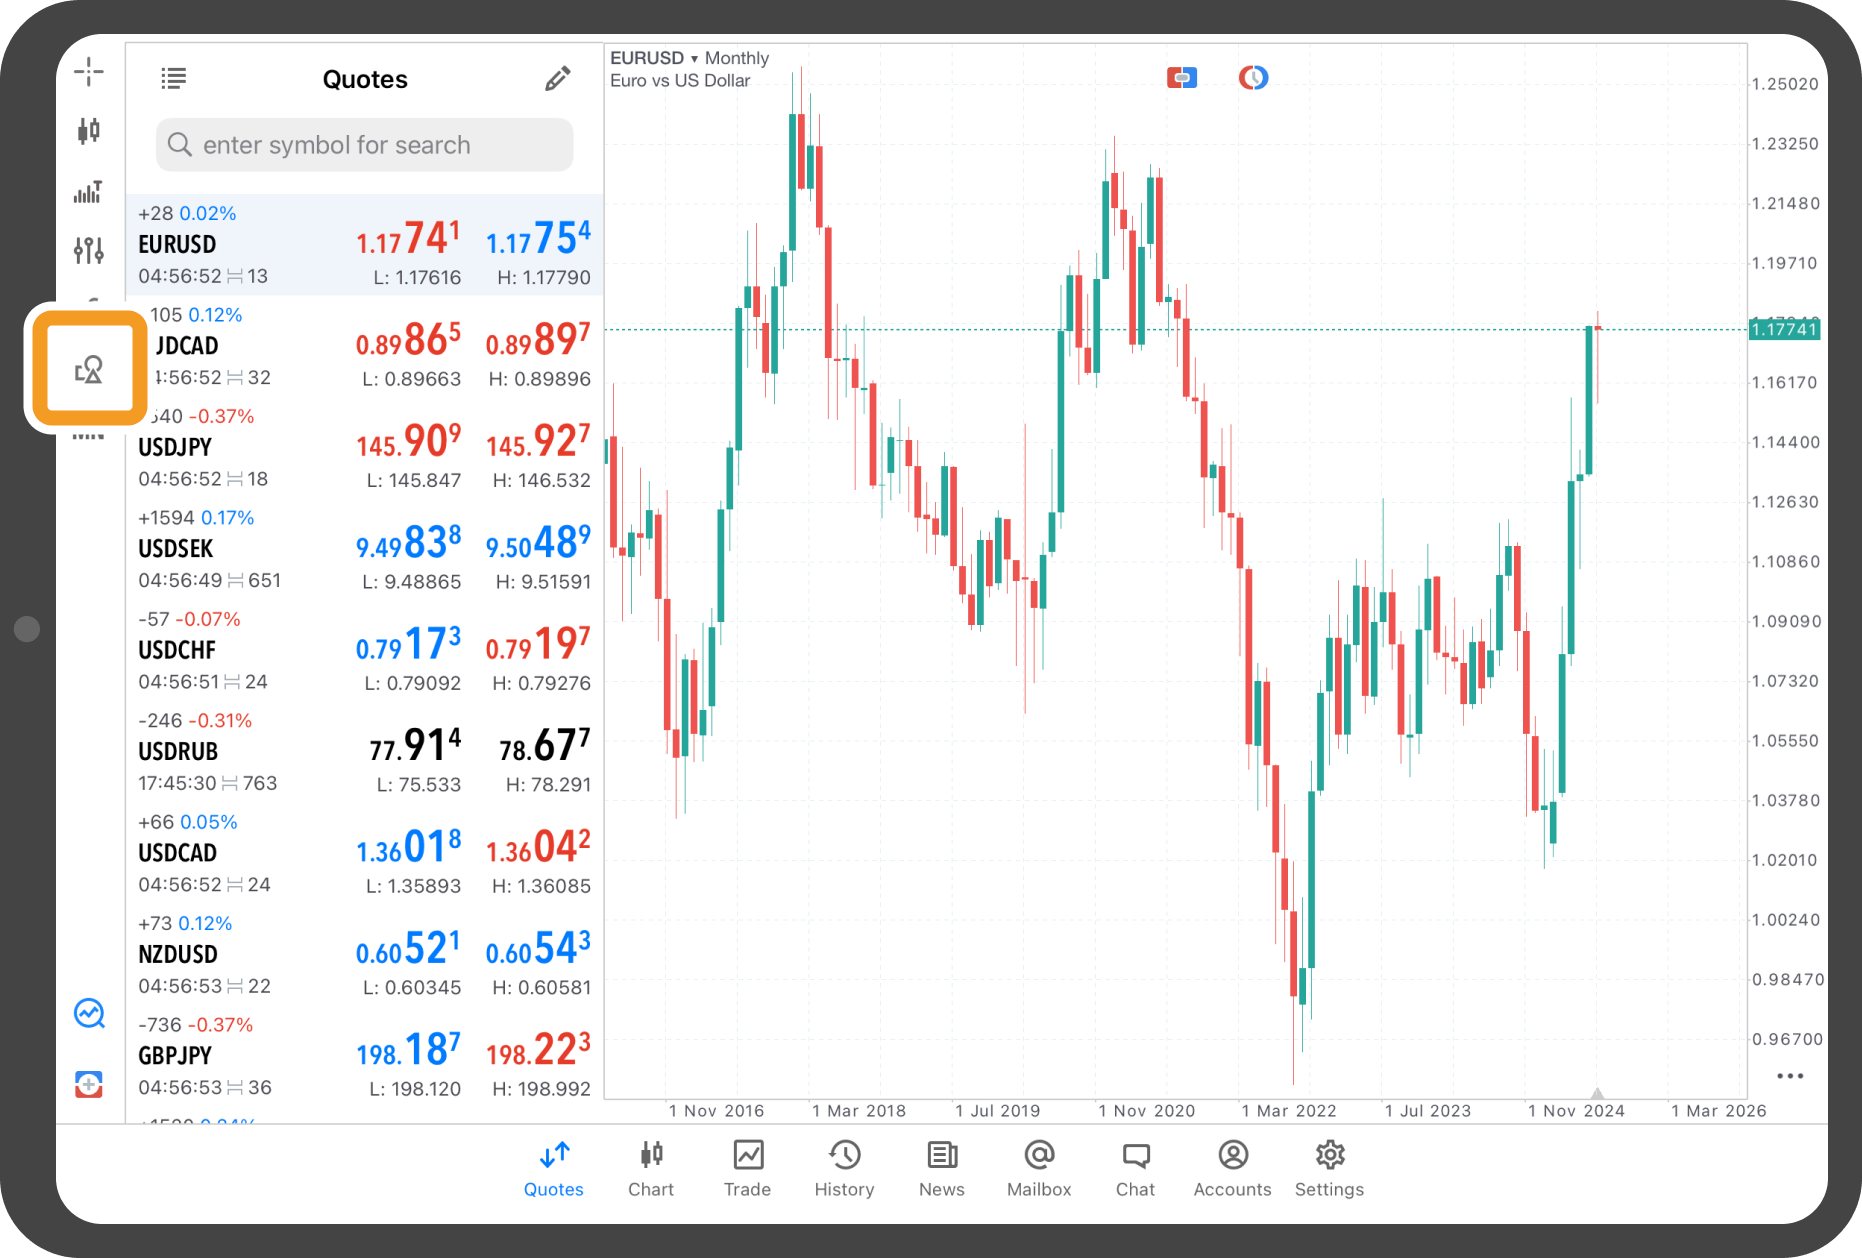
Task: Tap the NZDUSD ask price 0.60543
Action: point(538,949)
